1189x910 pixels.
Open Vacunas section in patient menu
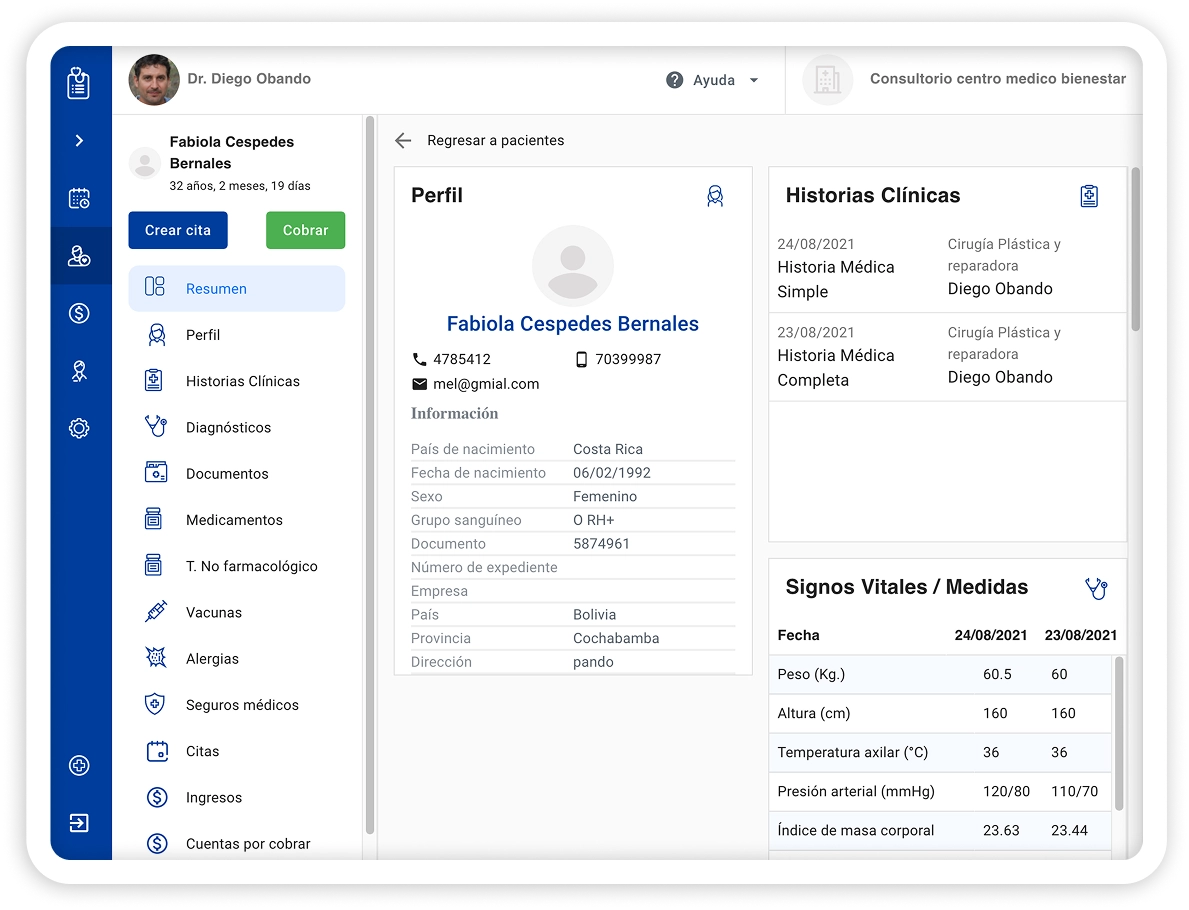tap(213, 612)
